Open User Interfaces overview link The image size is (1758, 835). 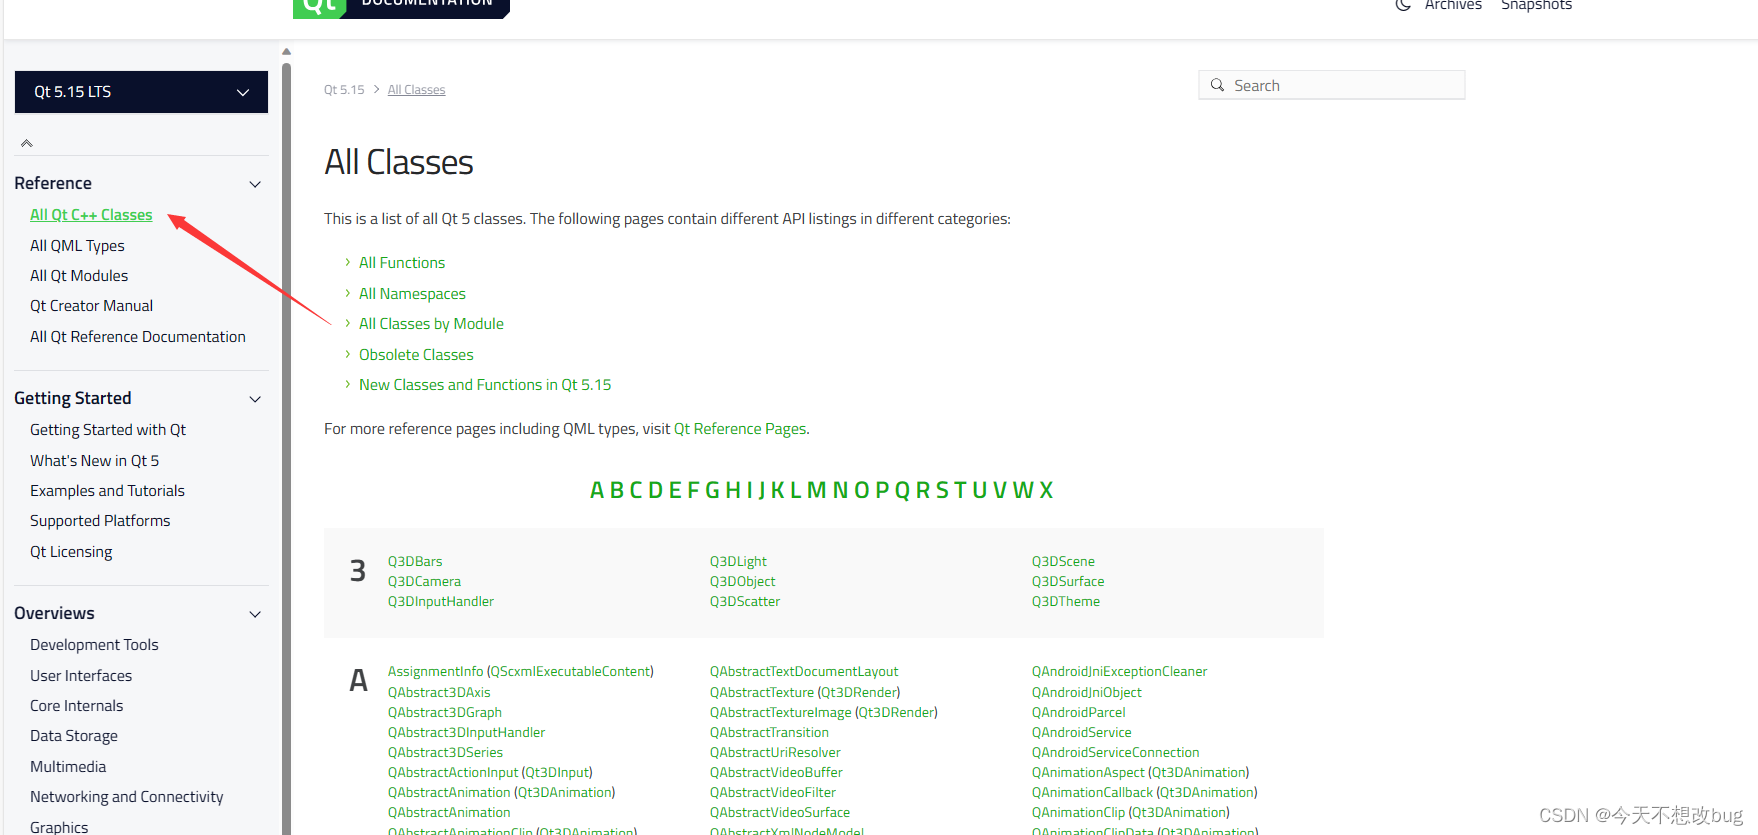[81, 676]
